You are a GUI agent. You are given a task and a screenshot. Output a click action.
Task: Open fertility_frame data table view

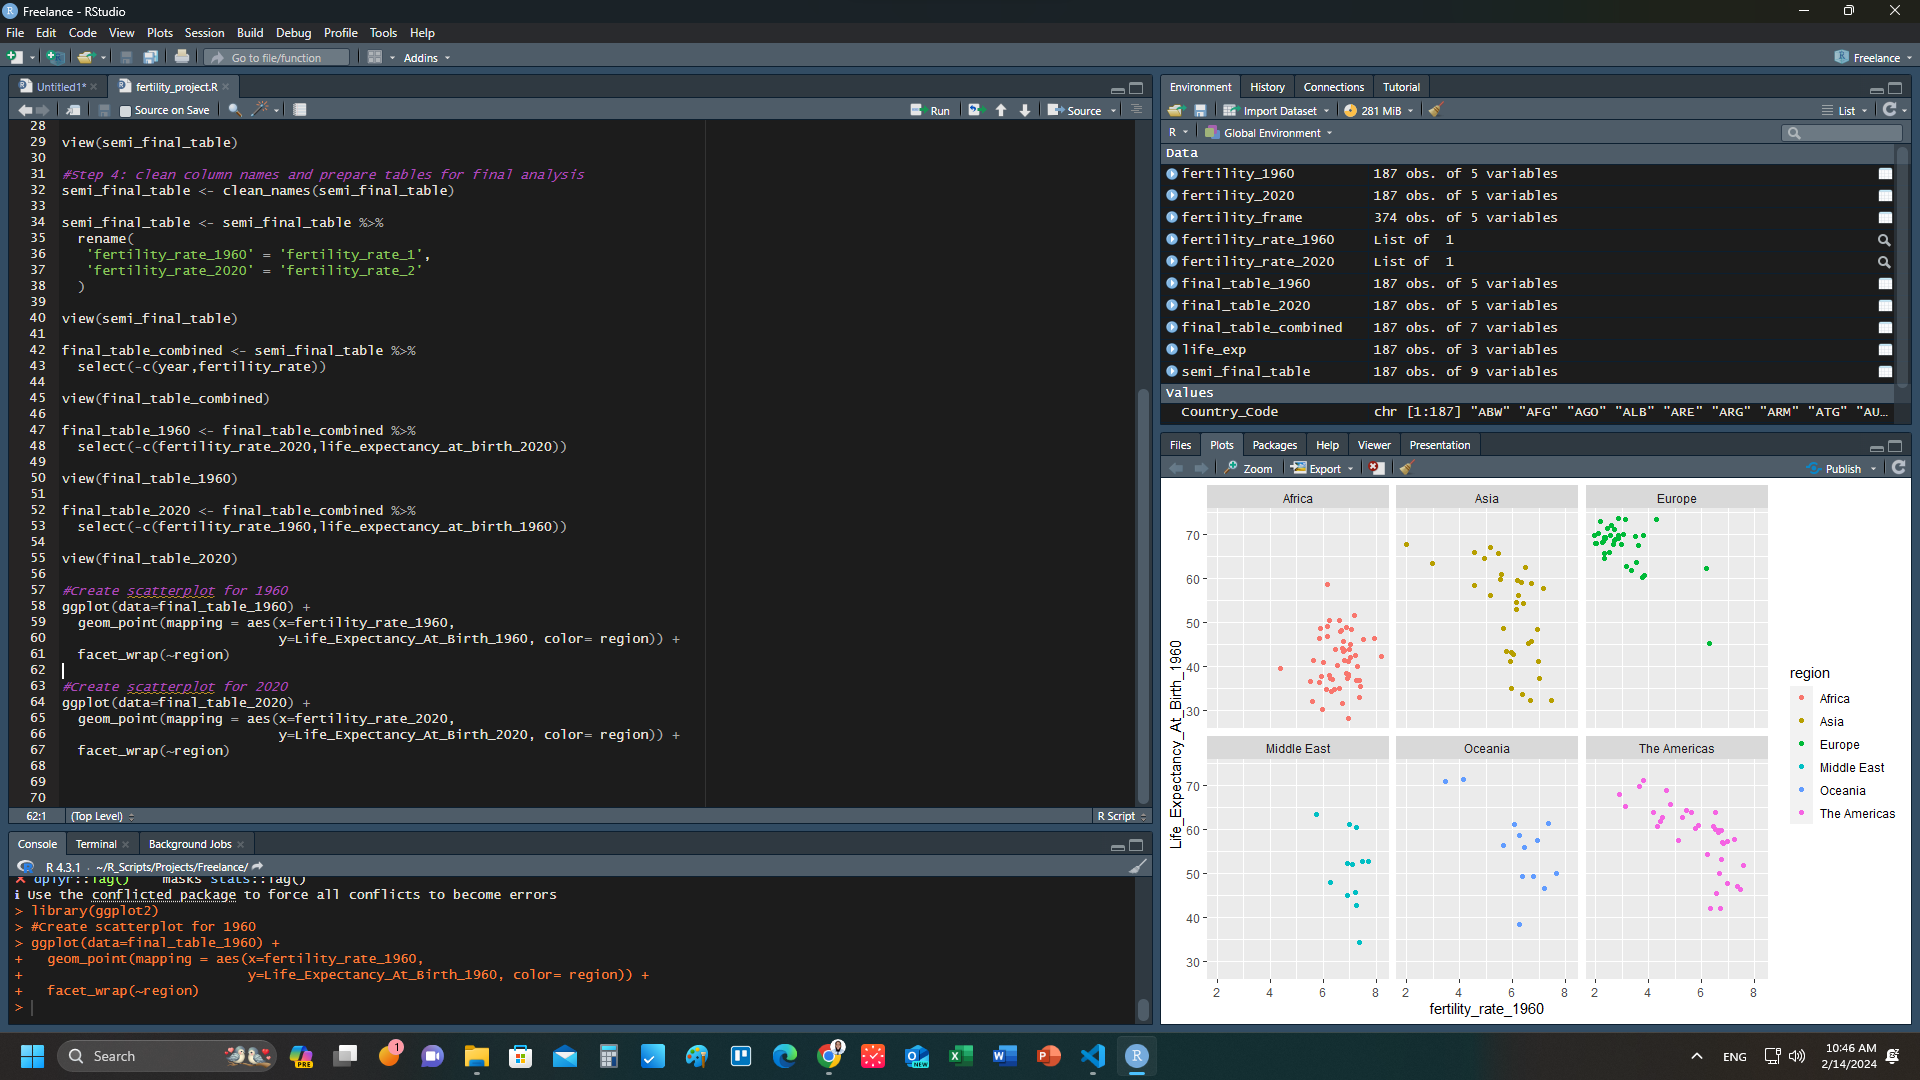[1885, 218]
